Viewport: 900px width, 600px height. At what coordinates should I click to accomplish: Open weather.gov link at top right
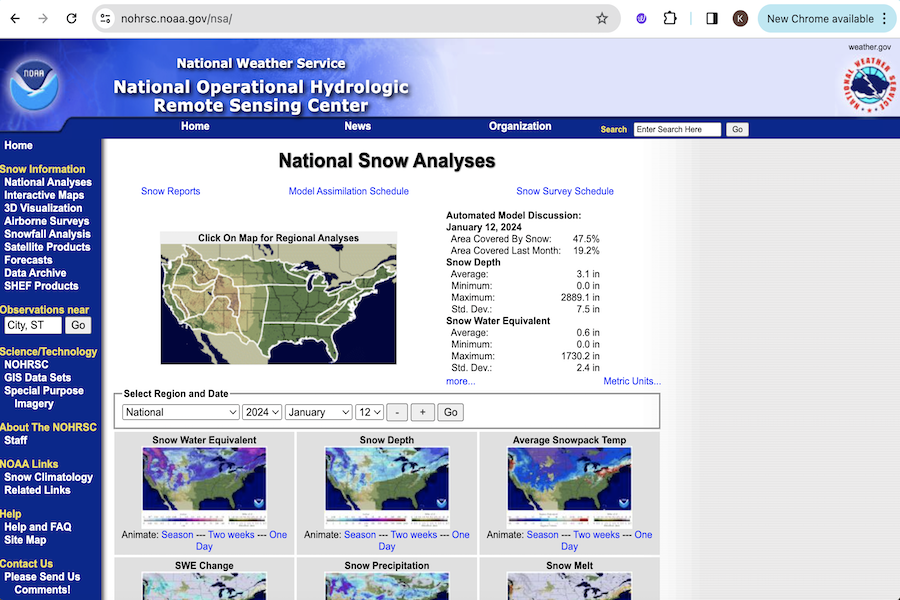[870, 47]
